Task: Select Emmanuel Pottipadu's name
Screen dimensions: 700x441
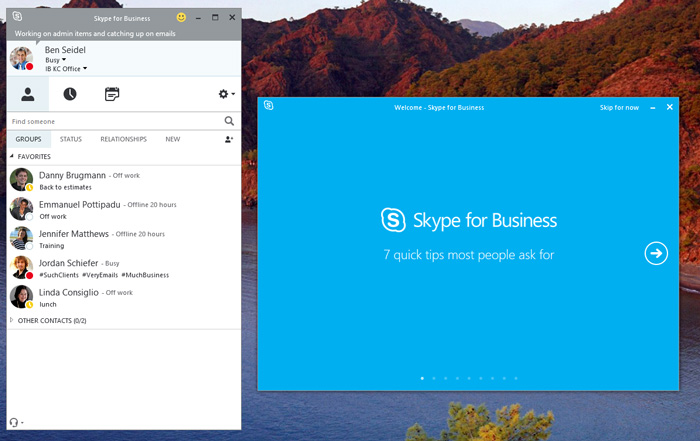Action: pos(79,204)
